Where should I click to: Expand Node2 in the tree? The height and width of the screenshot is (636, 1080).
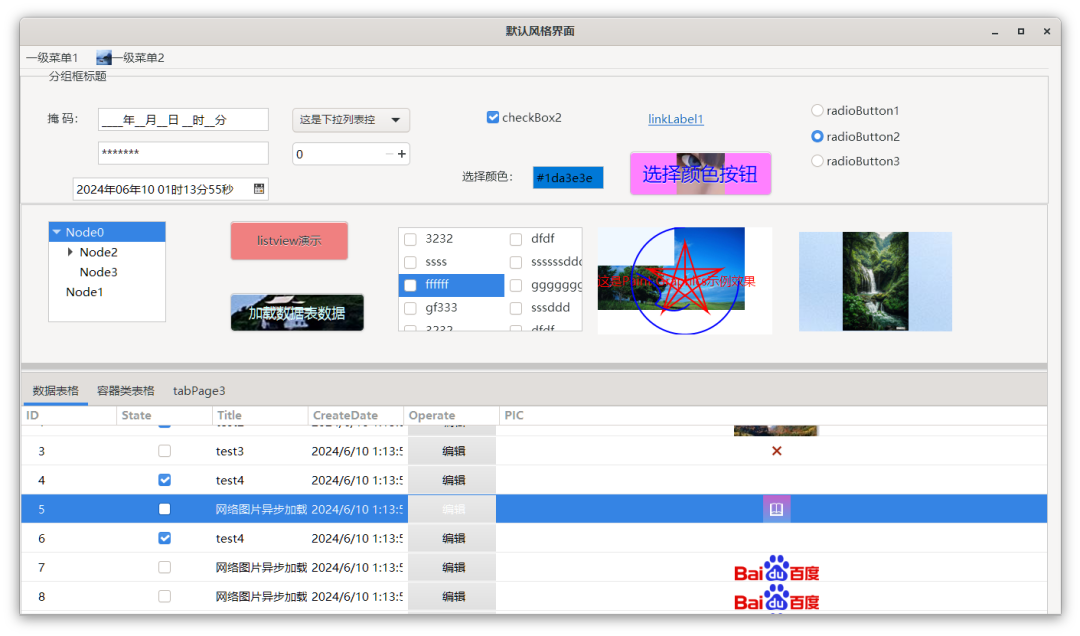[x=70, y=252]
